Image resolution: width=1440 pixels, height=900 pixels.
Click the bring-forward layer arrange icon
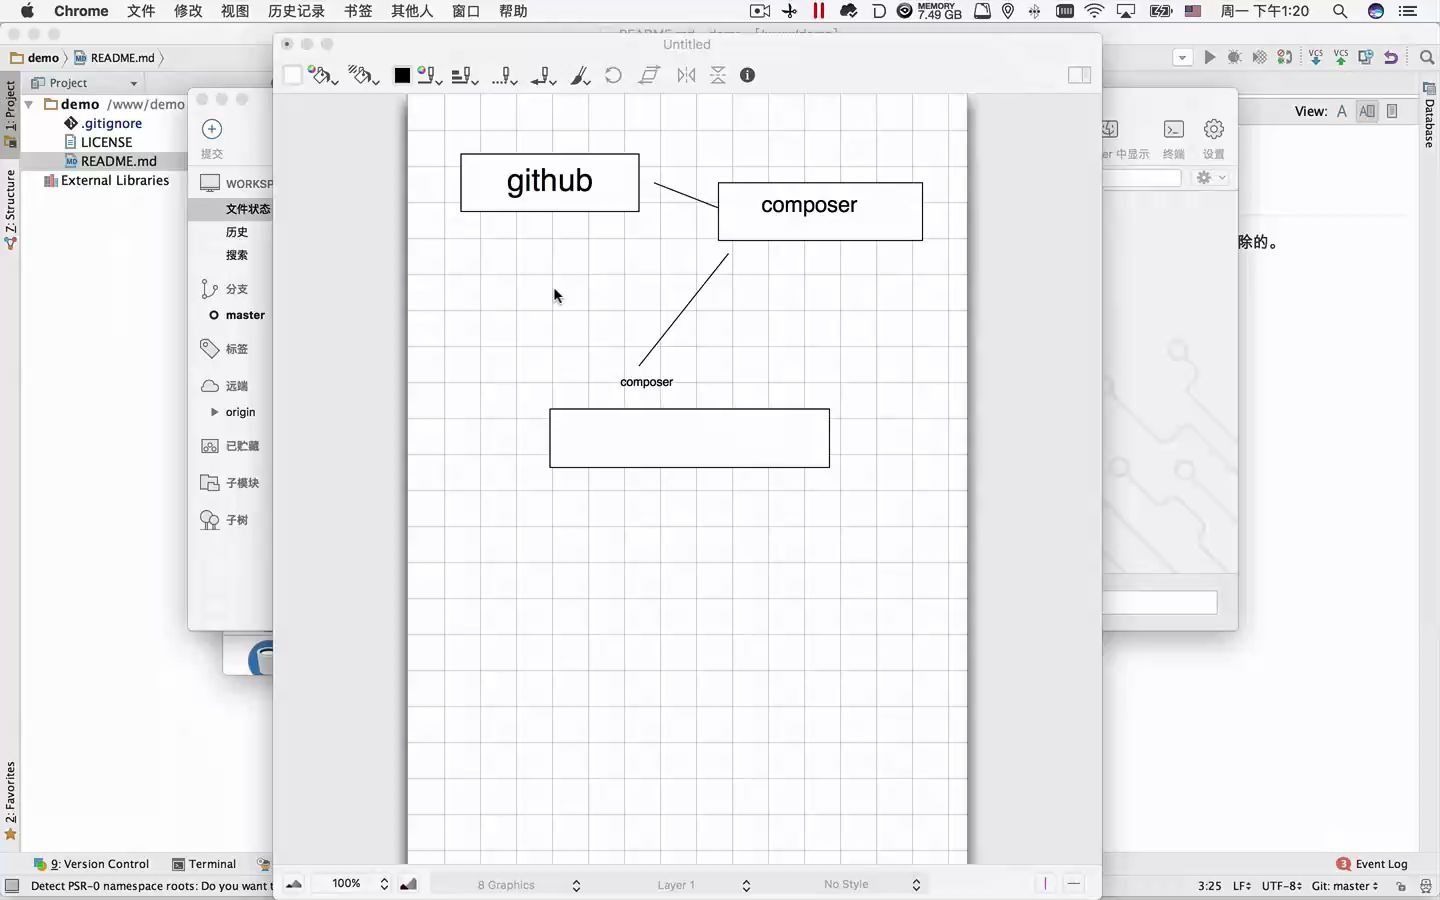pos(650,75)
